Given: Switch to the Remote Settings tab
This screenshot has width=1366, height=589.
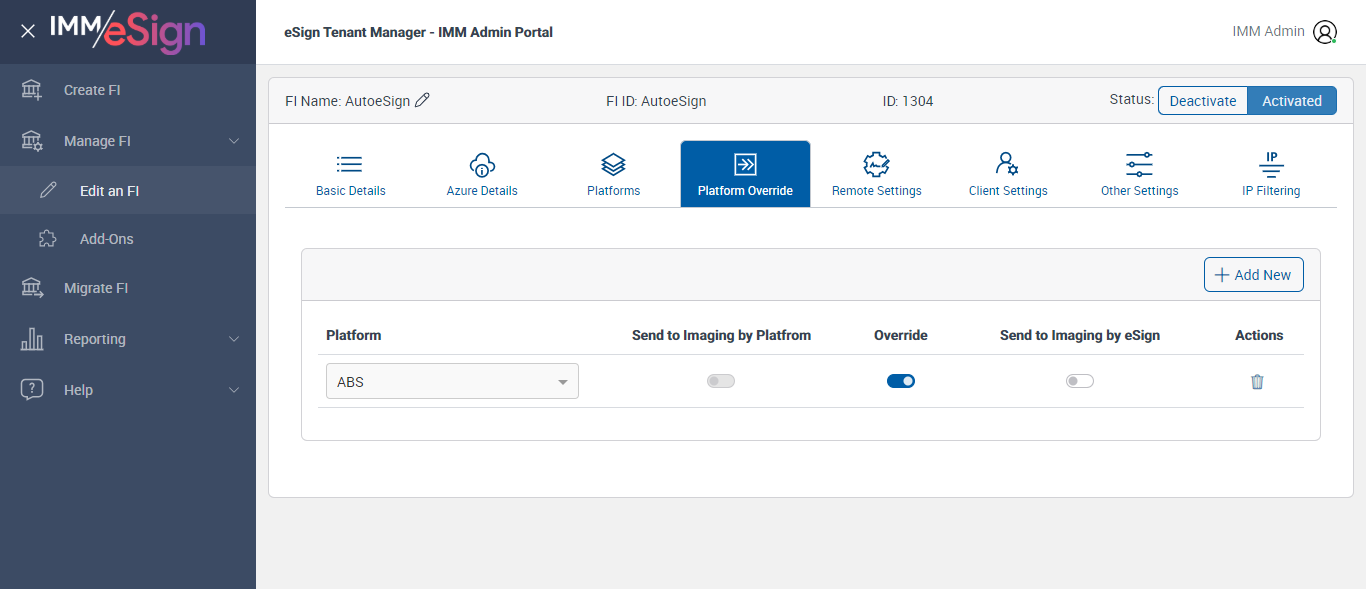Looking at the screenshot, I should (x=876, y=174).
